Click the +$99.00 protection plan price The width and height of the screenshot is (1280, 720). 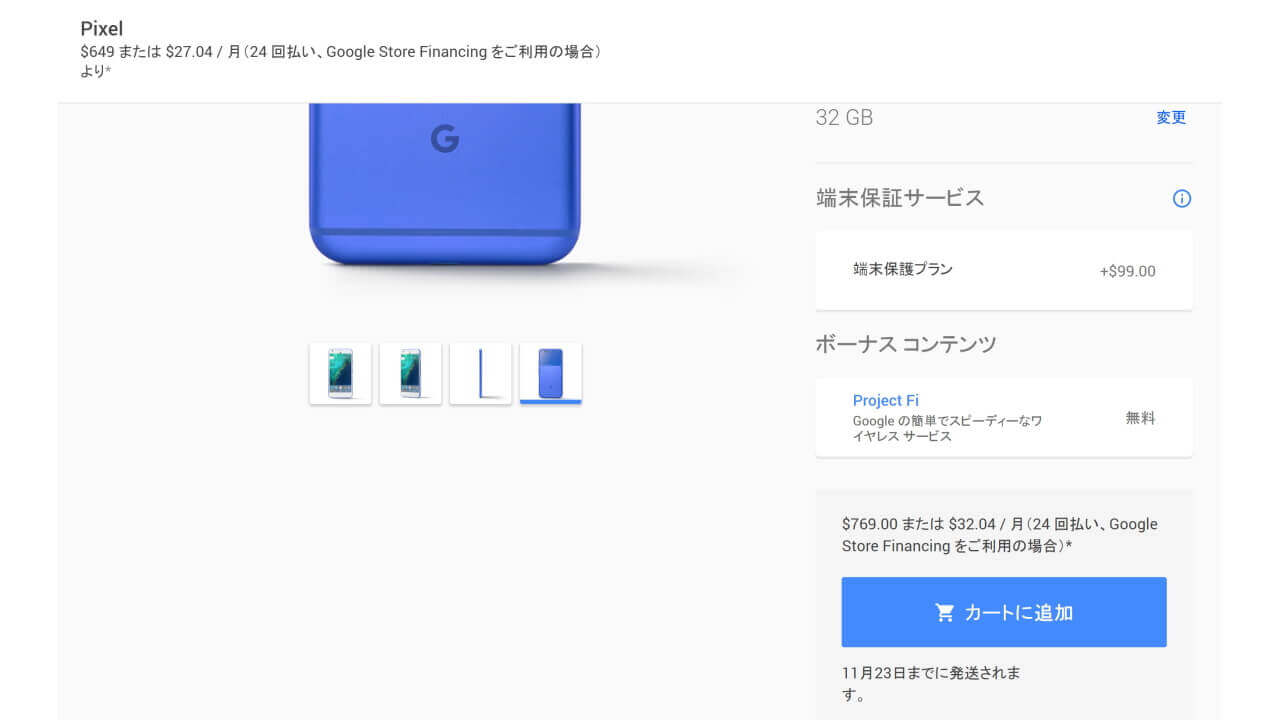point(1127,270)
